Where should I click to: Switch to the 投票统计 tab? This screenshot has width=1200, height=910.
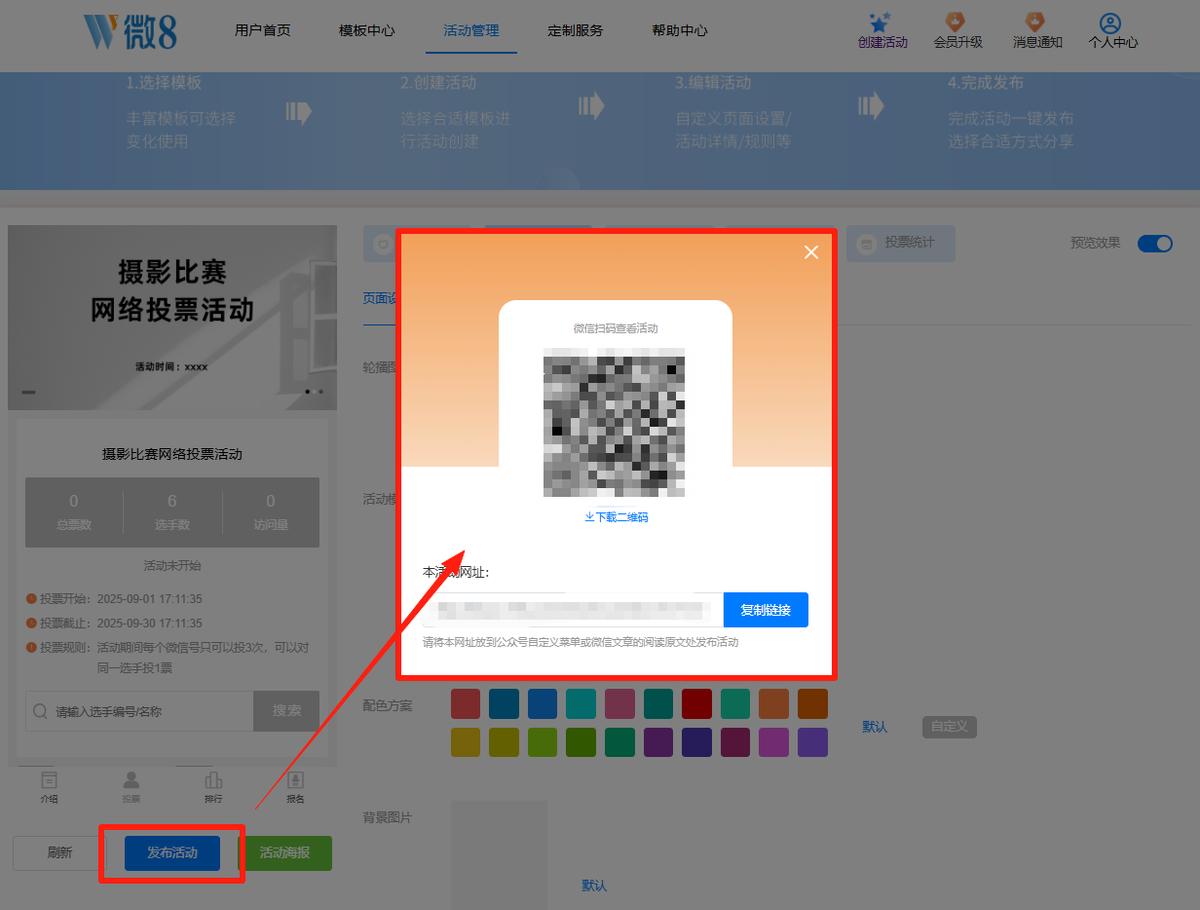pyautogui.click(x=900, y=243)
